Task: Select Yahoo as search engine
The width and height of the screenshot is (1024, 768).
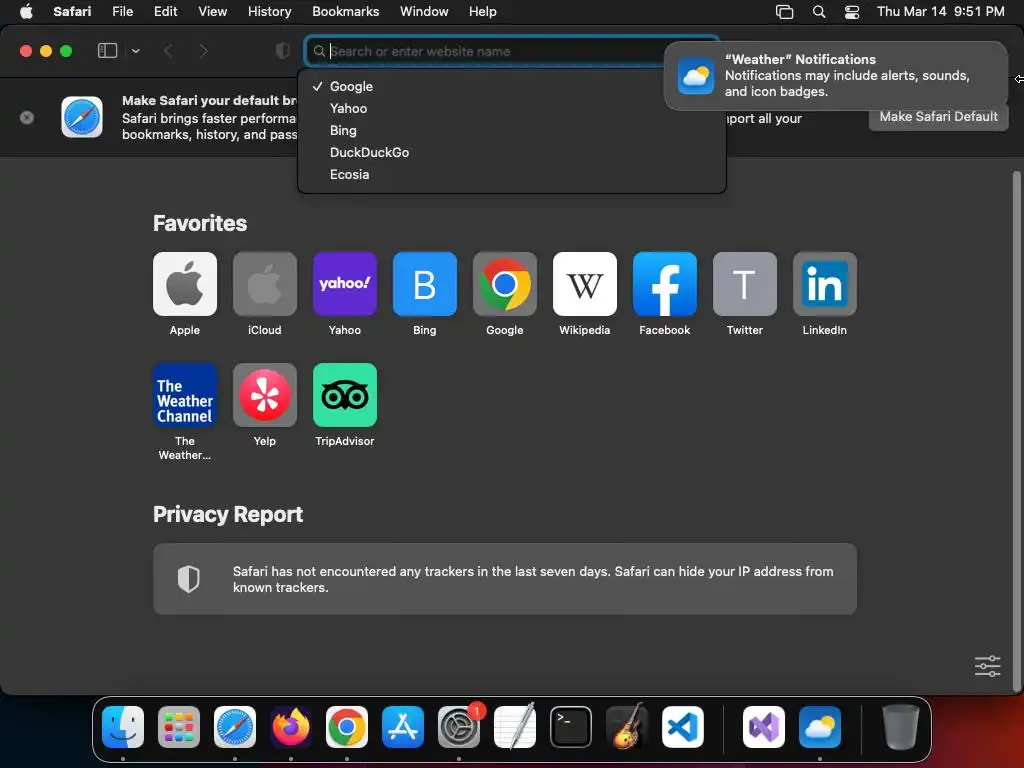Action: pyautogui.click(x=511, y=108)
